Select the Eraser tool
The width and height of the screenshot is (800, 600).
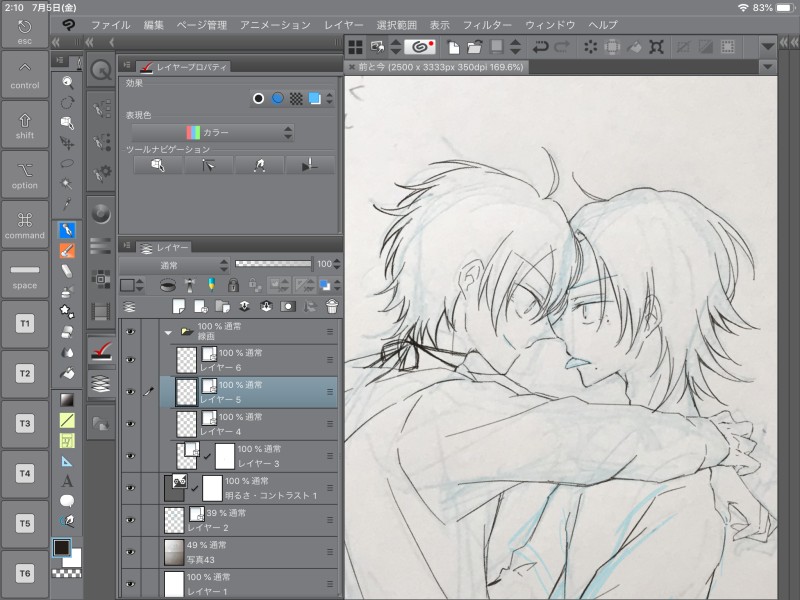coord(67,271)
